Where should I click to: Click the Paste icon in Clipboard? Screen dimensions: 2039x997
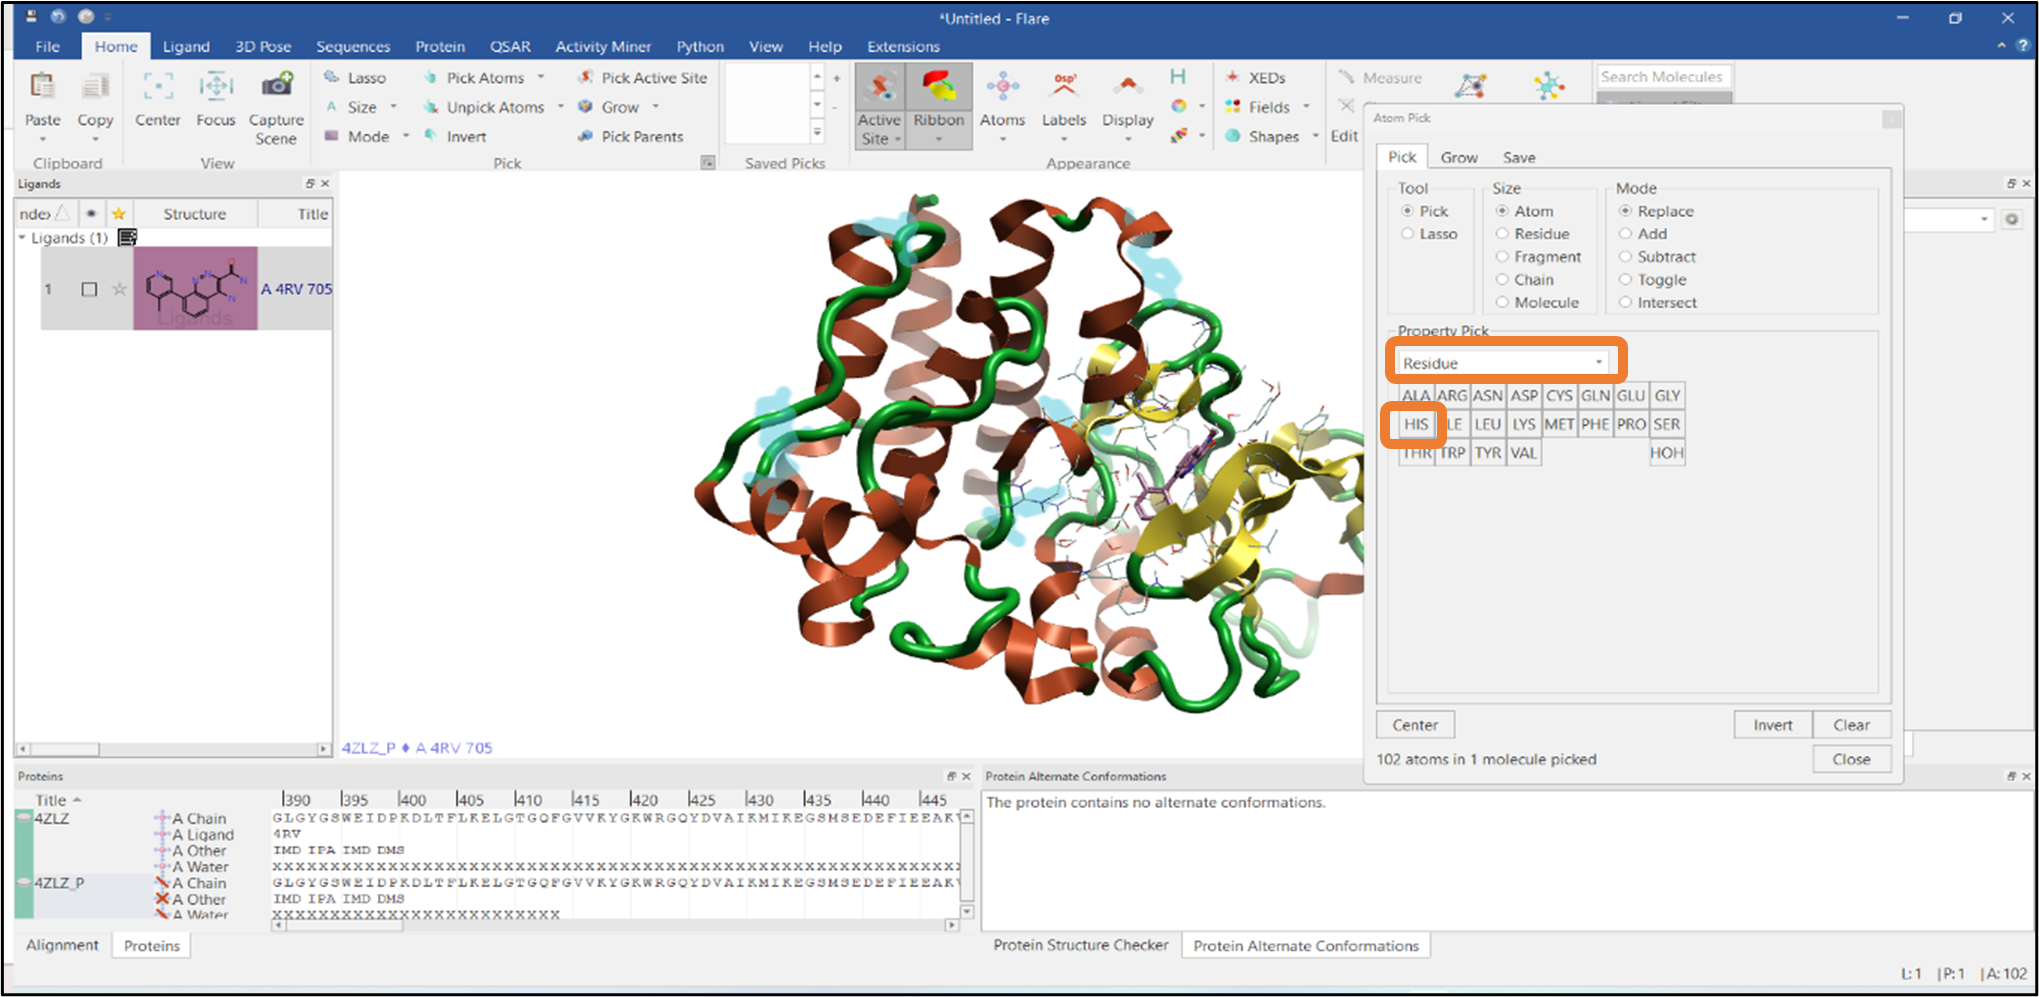42,88
